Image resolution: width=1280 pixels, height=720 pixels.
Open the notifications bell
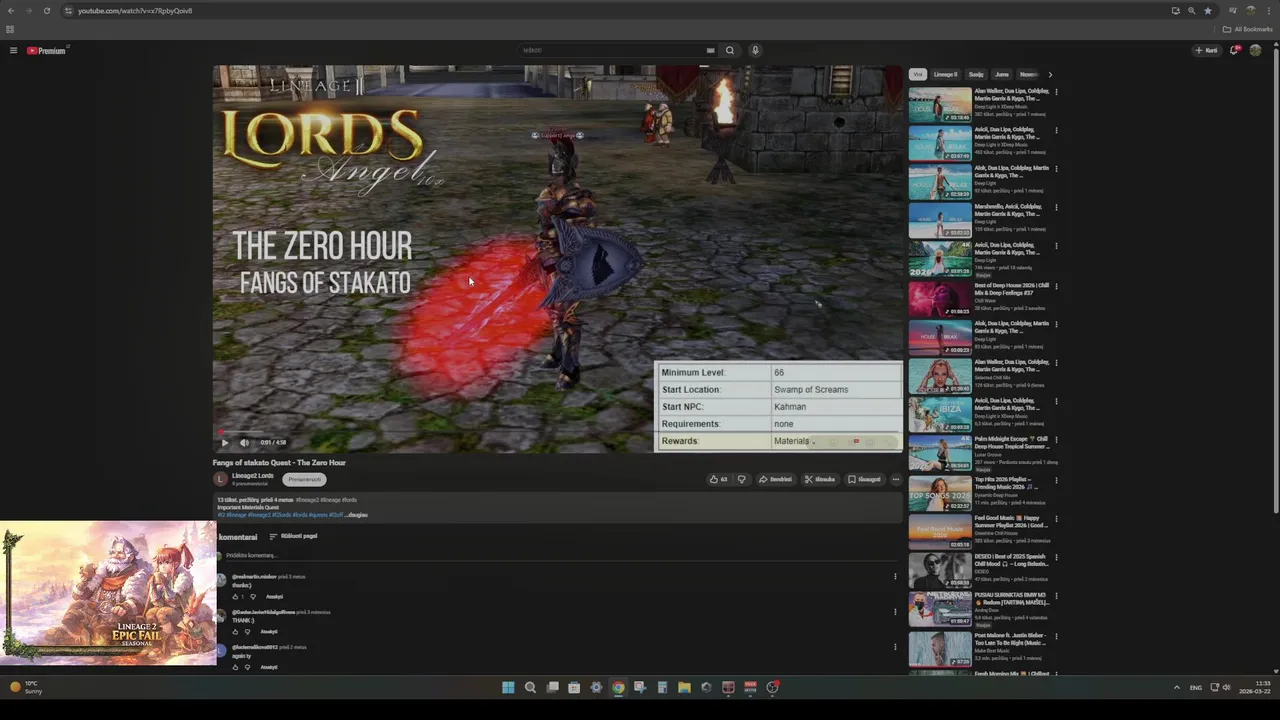(x=1235, y=50)
